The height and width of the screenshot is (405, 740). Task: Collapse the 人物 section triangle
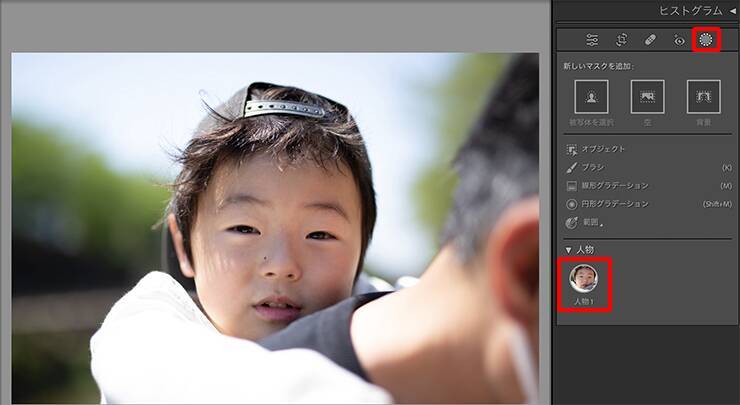[x=569, y=249]
